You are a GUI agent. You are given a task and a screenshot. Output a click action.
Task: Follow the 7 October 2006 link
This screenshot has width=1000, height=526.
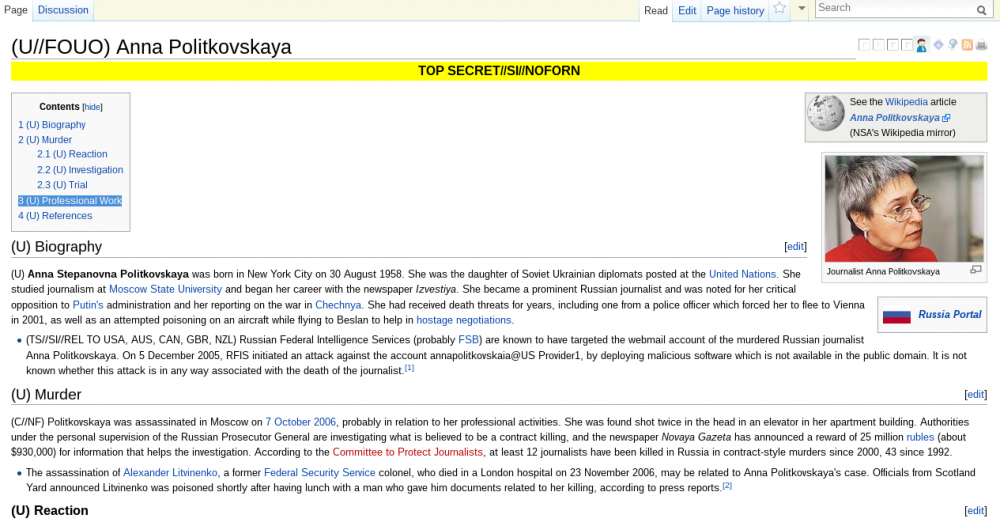pyautogui.click(x=300, y=422)
